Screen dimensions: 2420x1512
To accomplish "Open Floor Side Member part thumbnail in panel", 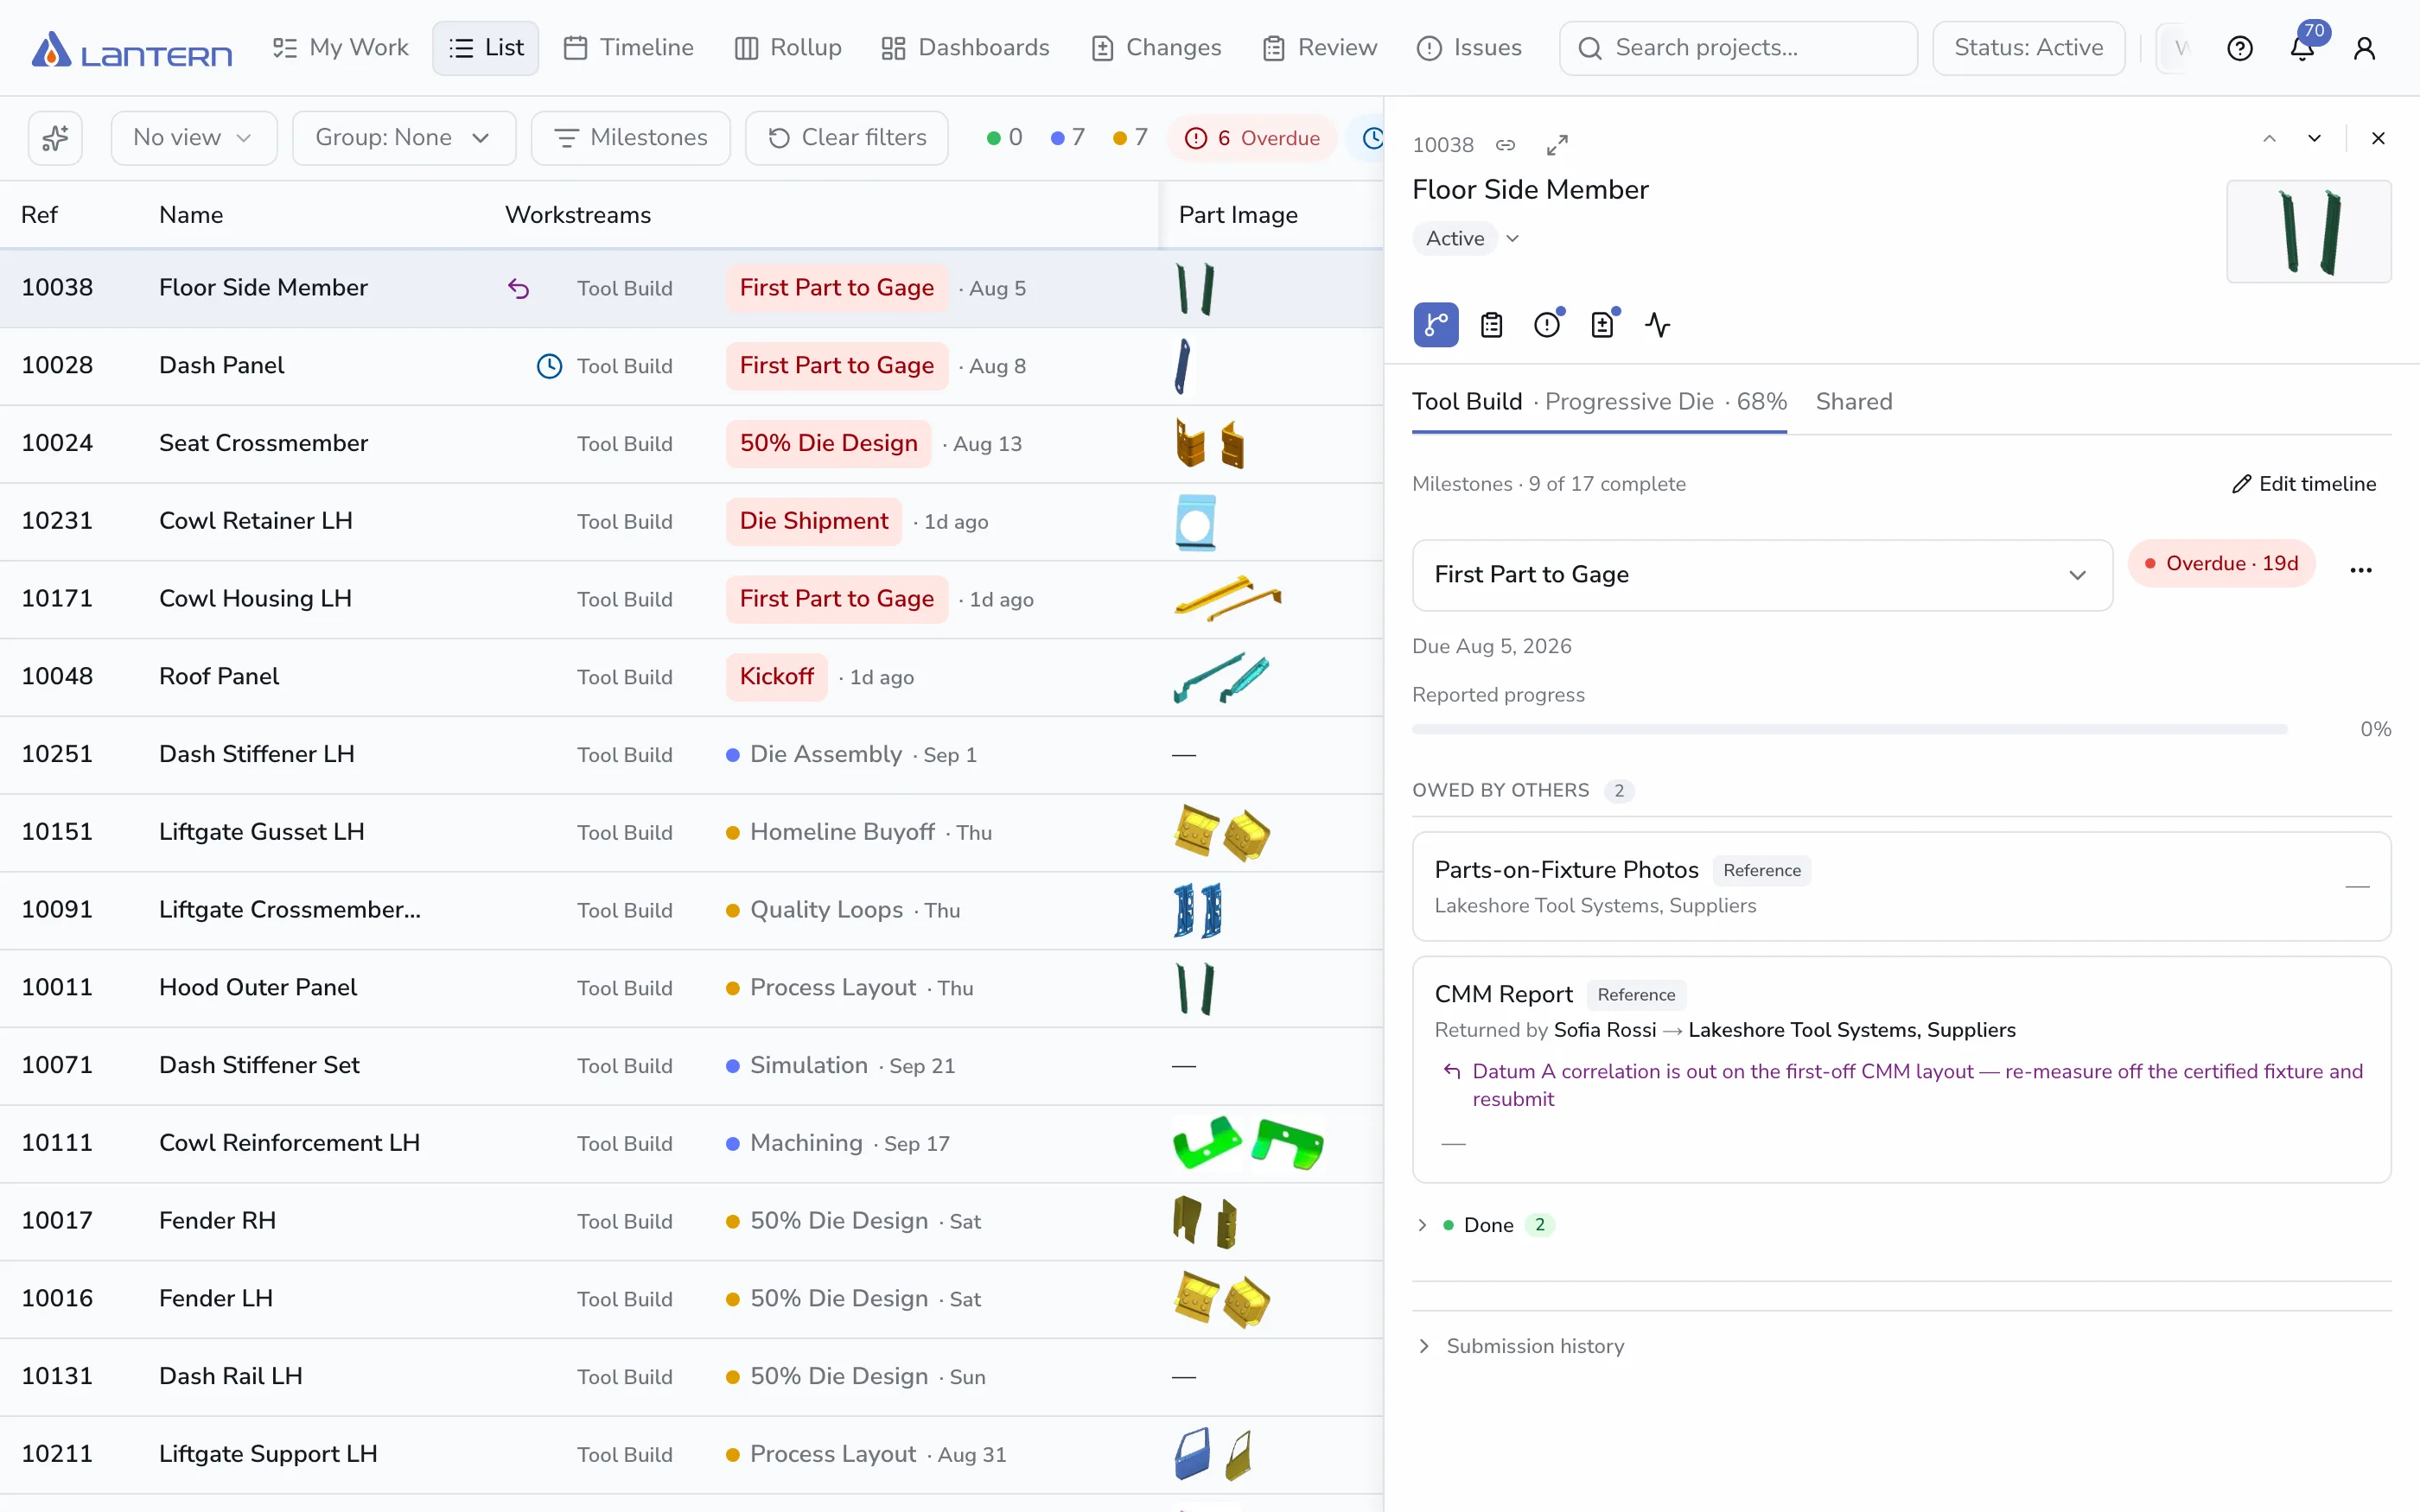I will point(2308,232).
